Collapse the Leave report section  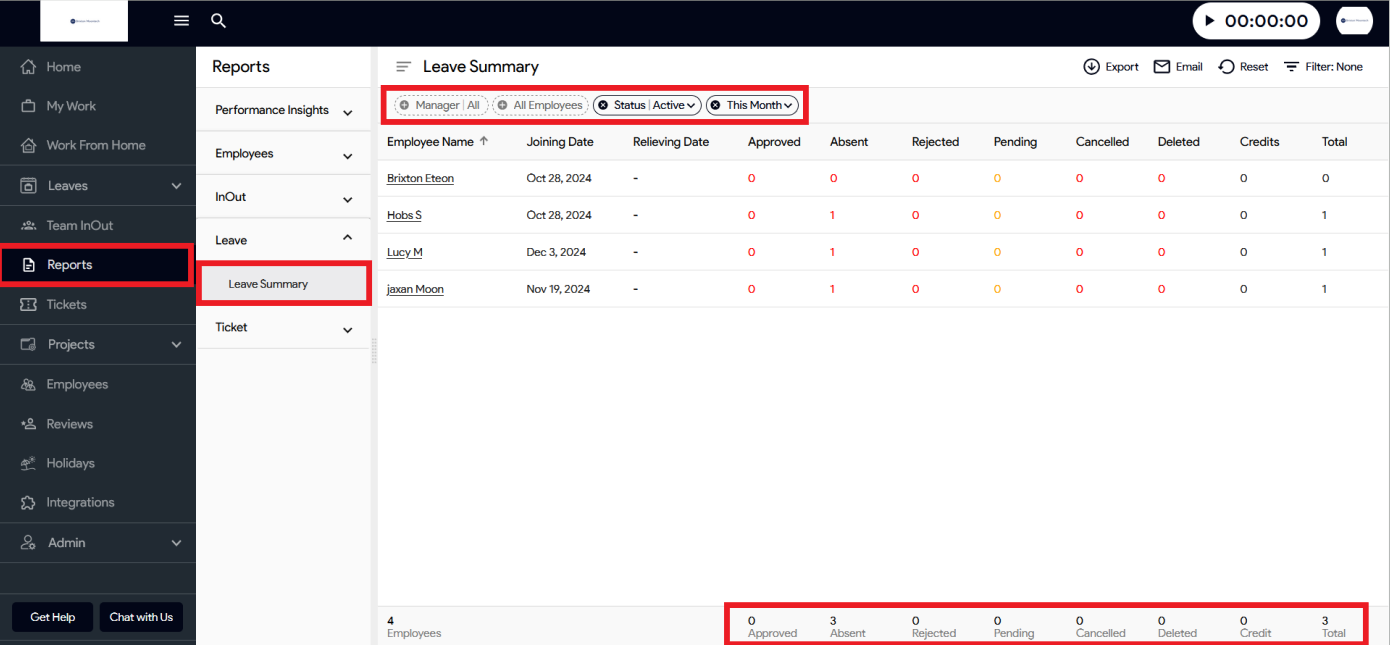click(347, 239)
